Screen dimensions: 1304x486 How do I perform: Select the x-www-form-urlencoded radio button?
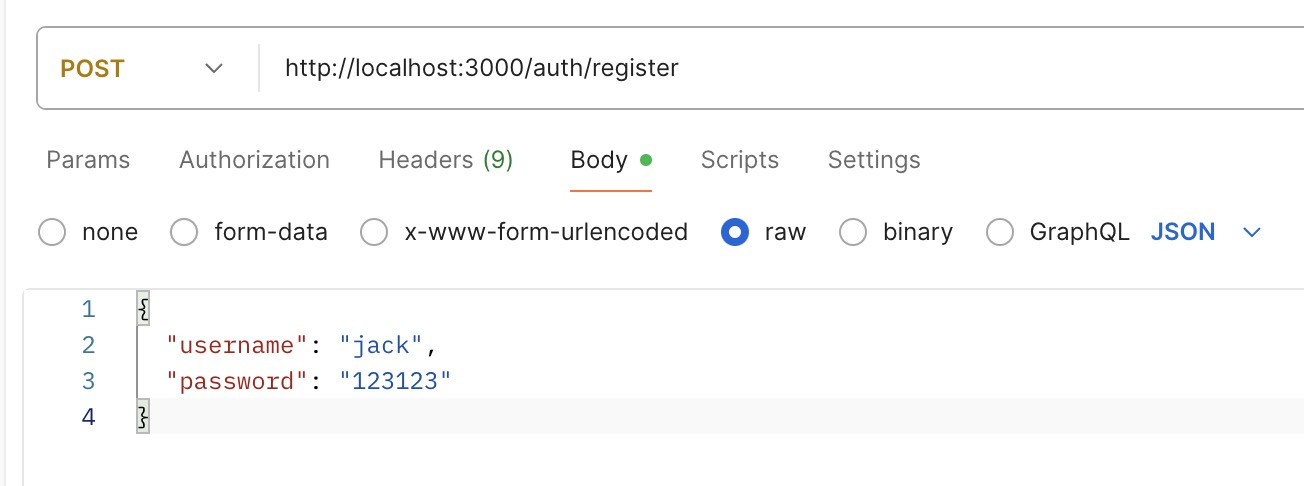[x=373, y=233]
